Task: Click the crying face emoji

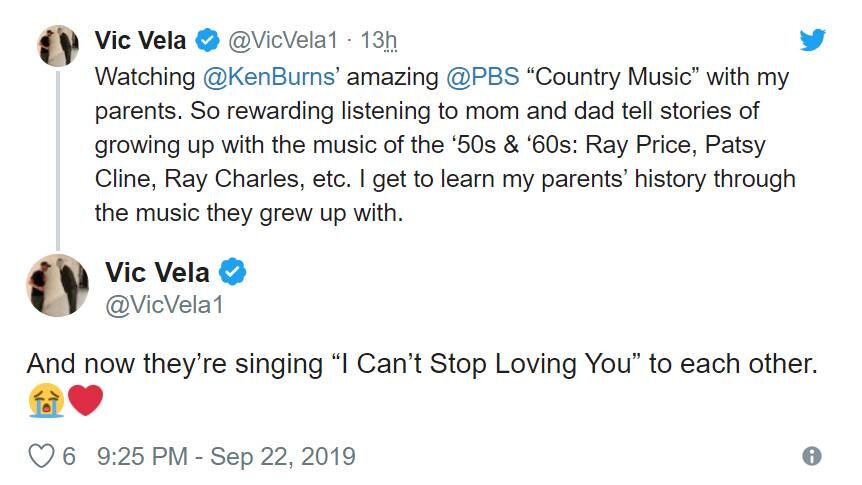Action: pyautogui.click(x=47, y=401)
